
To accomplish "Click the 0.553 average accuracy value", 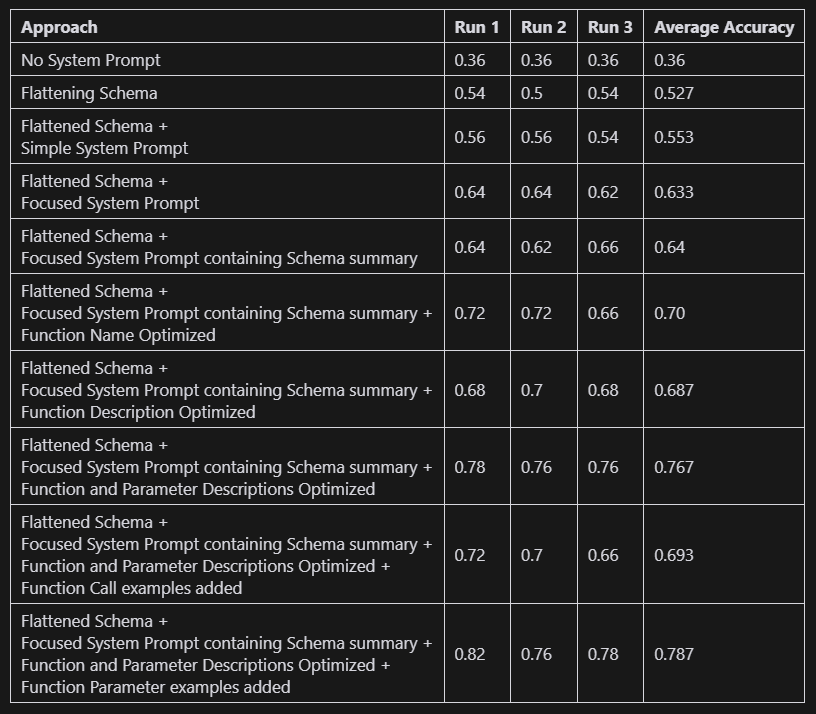I will coord(674,138).
